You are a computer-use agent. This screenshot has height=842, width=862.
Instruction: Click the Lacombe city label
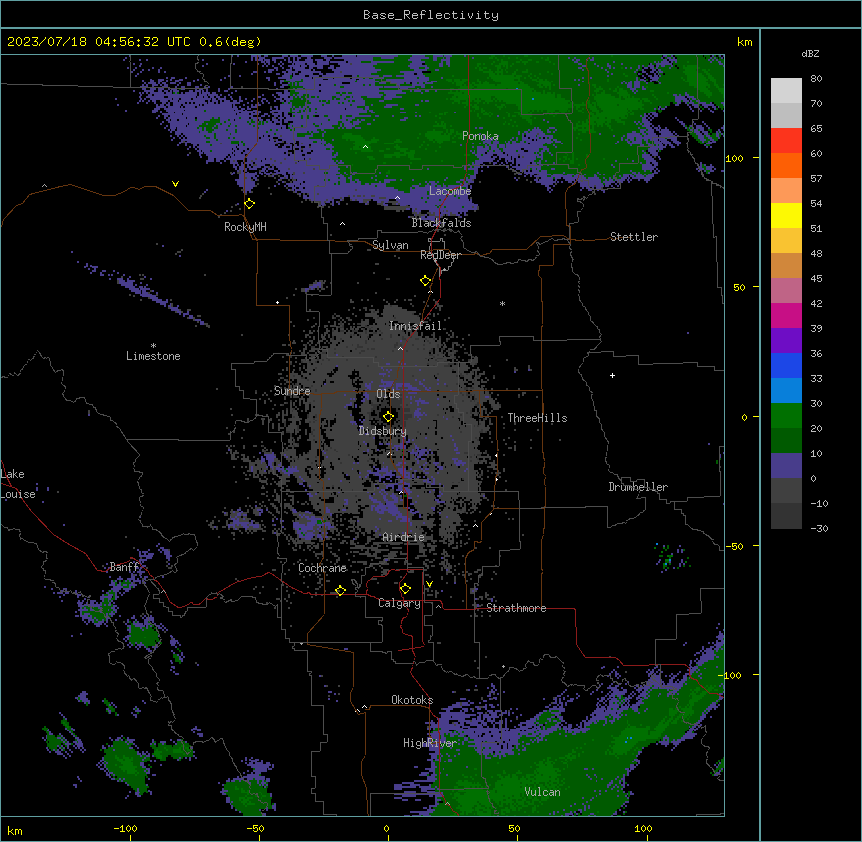coord(450,191)
